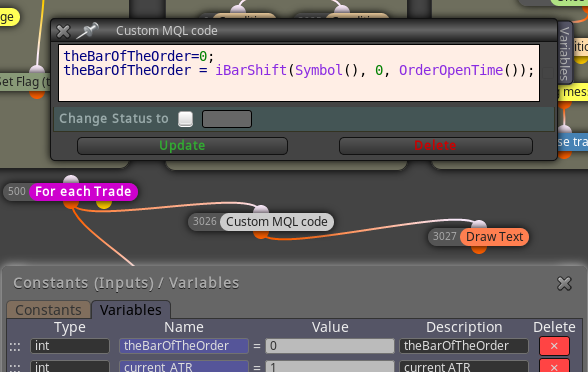Viewport: 588px width, 372px height.
Task: Edit description field of theBarOfTheOrder row
Action: click(x=464, y=346)
